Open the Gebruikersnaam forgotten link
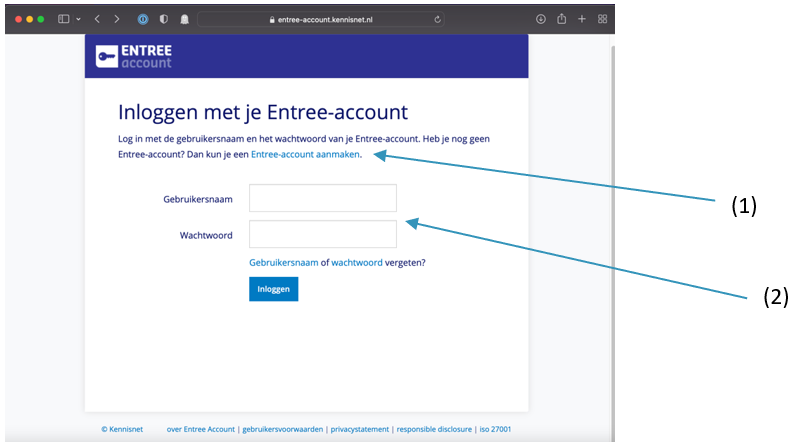 coord(284,262)
